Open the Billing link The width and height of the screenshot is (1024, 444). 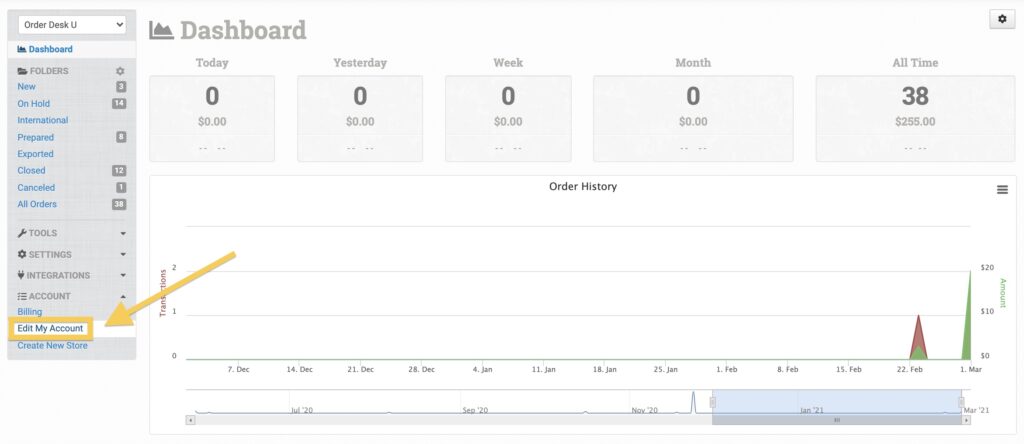click(30, 312)
